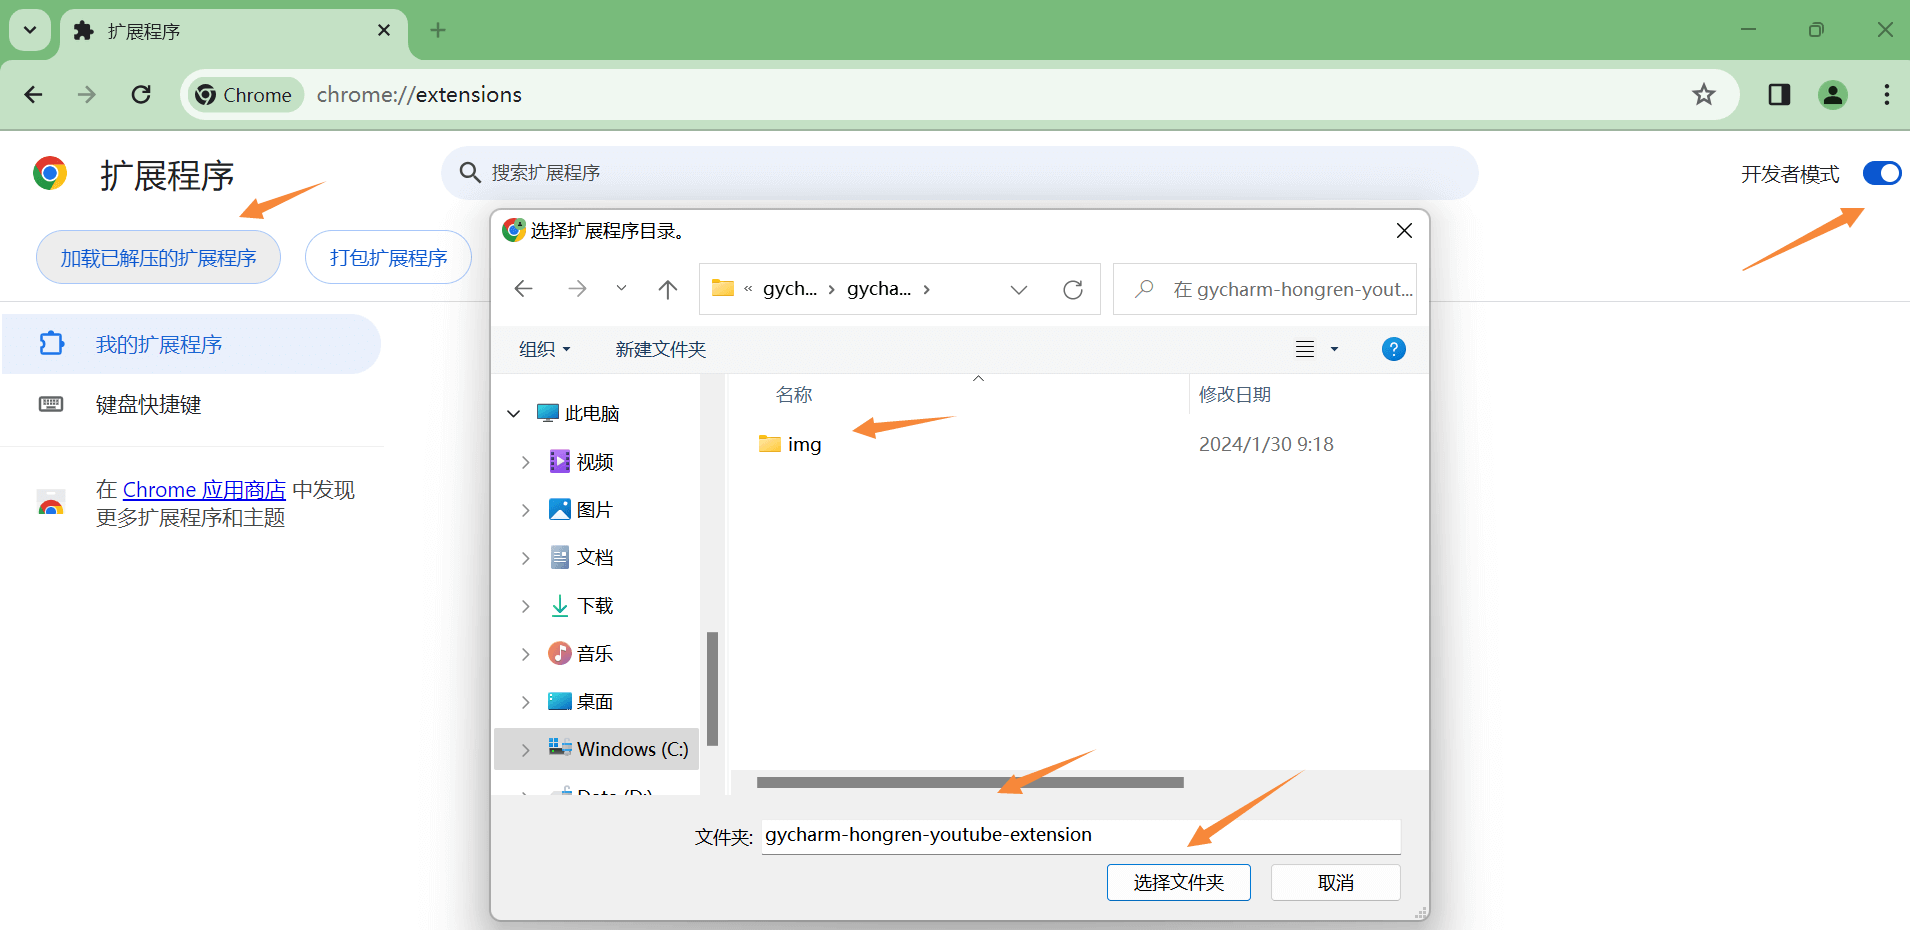This screenshot has height=930, width=1910.
Task: Open a new tab with plus button
Action: pos(438,30)
